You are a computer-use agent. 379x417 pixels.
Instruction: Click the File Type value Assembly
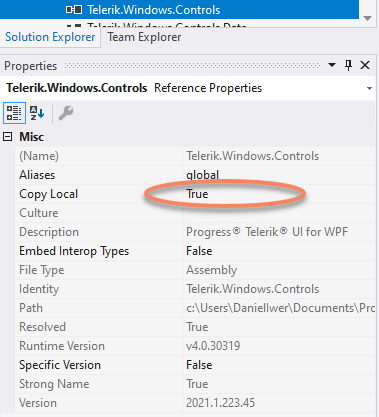[x=211, y=270]
